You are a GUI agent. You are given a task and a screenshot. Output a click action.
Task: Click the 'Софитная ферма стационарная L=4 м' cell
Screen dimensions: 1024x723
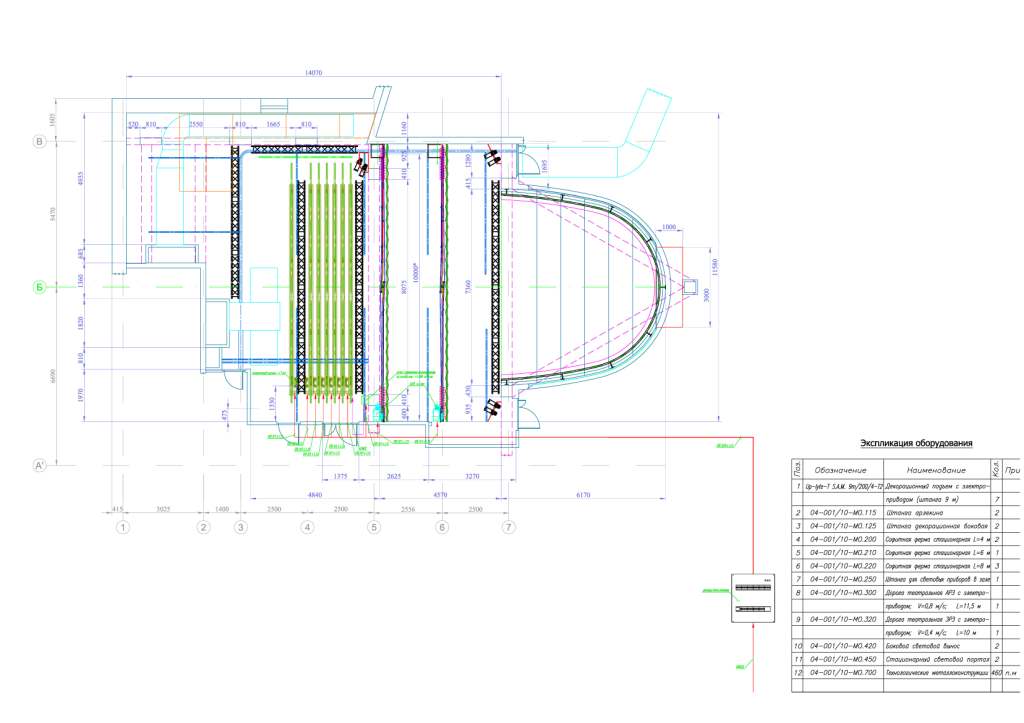coord(937,539)
